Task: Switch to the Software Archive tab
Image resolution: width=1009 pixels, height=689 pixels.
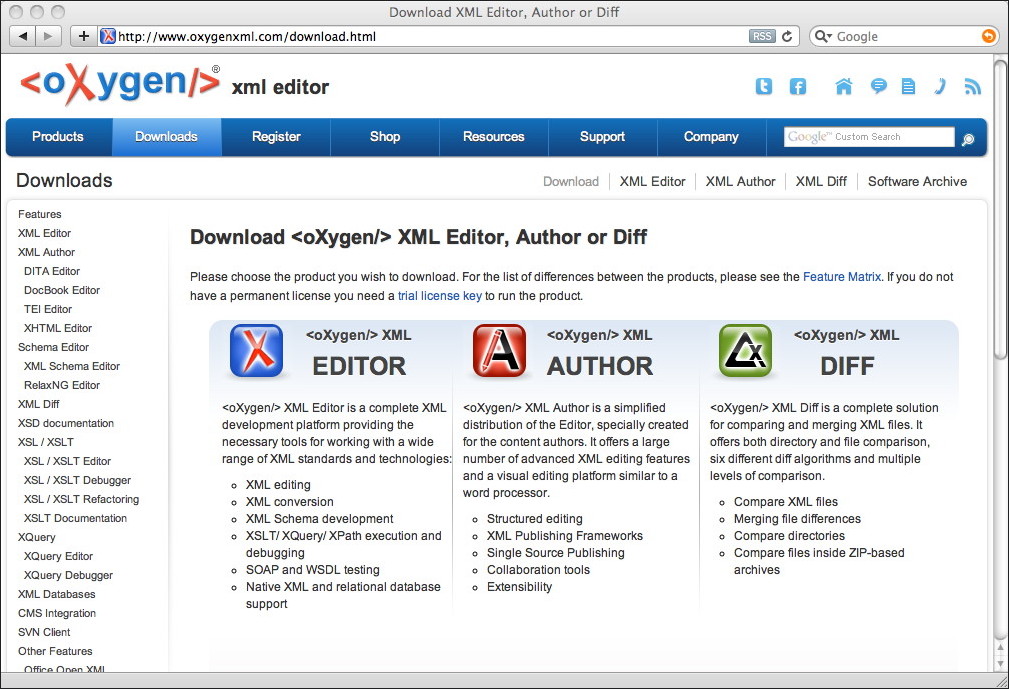Action: (x=917, y=181)
